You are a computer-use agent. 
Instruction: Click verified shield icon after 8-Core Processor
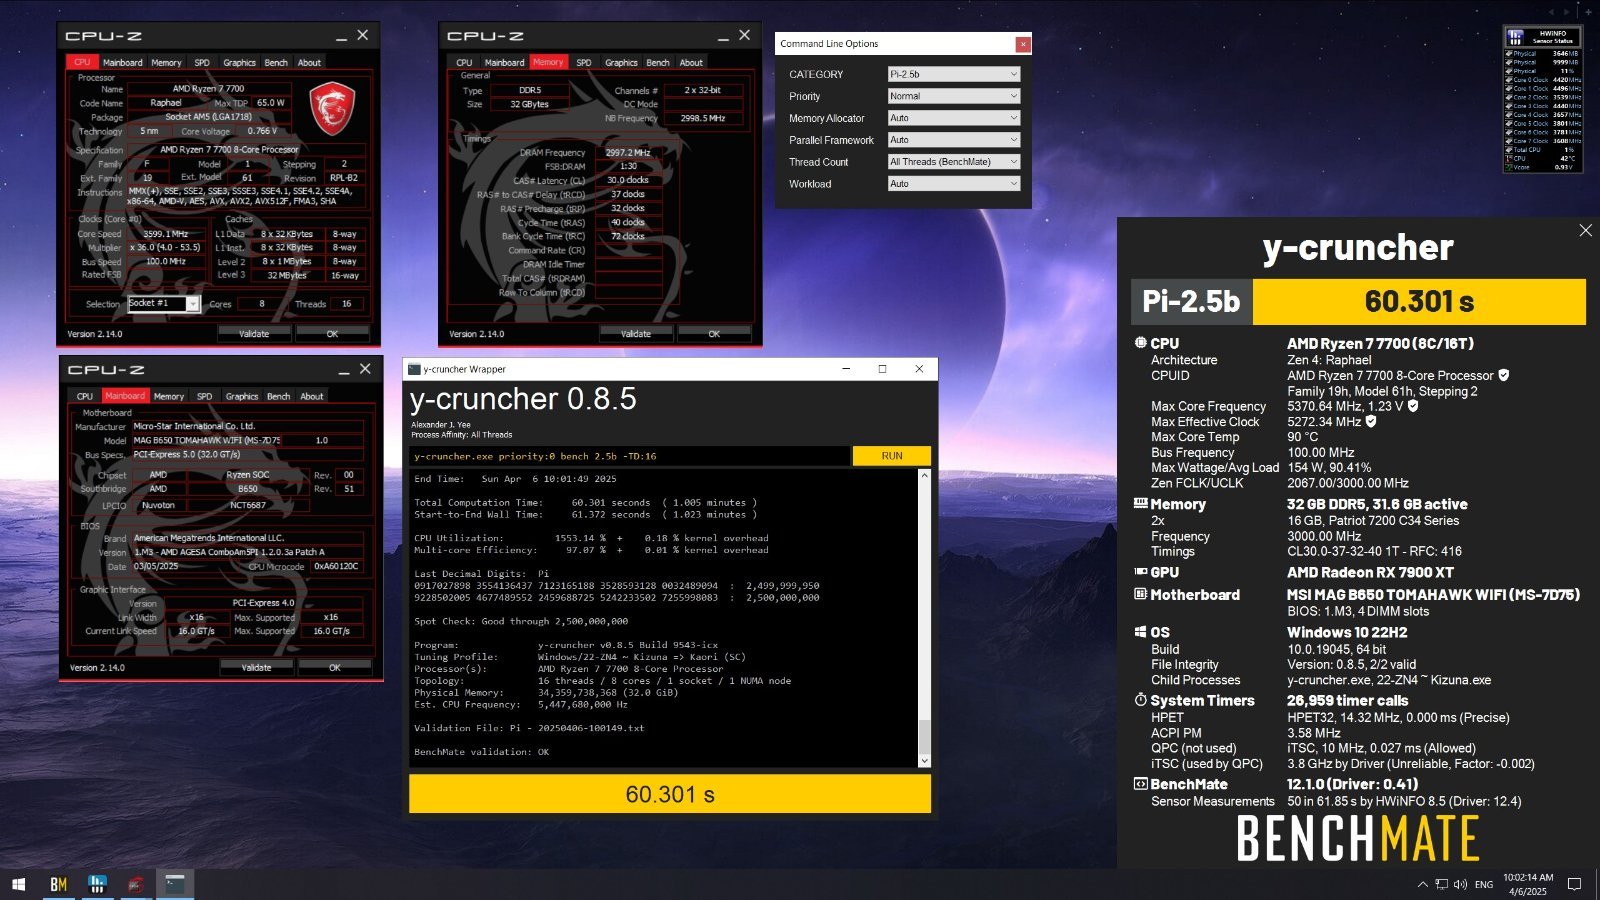(x=1504, y=375)
